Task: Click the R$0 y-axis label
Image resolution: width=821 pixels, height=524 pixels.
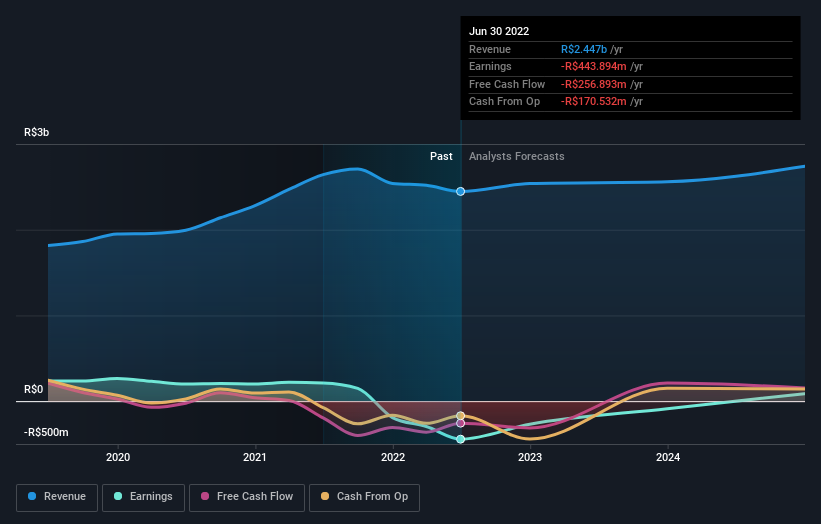Action: (34, 389)
